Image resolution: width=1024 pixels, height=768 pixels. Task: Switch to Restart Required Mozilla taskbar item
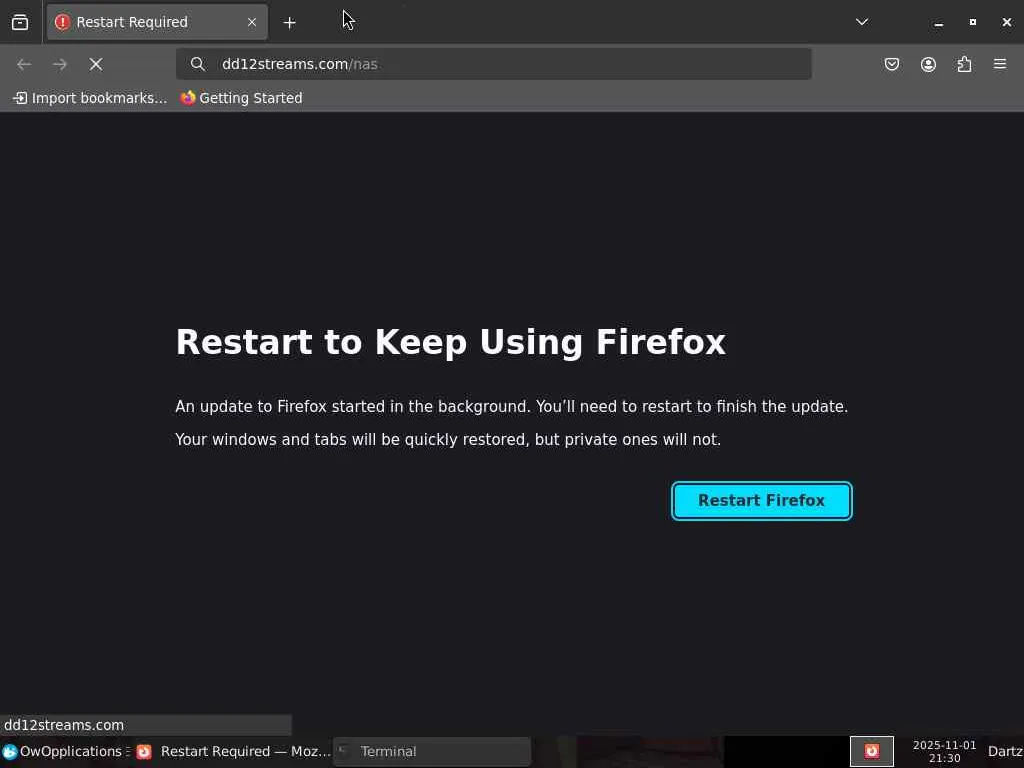234,752
